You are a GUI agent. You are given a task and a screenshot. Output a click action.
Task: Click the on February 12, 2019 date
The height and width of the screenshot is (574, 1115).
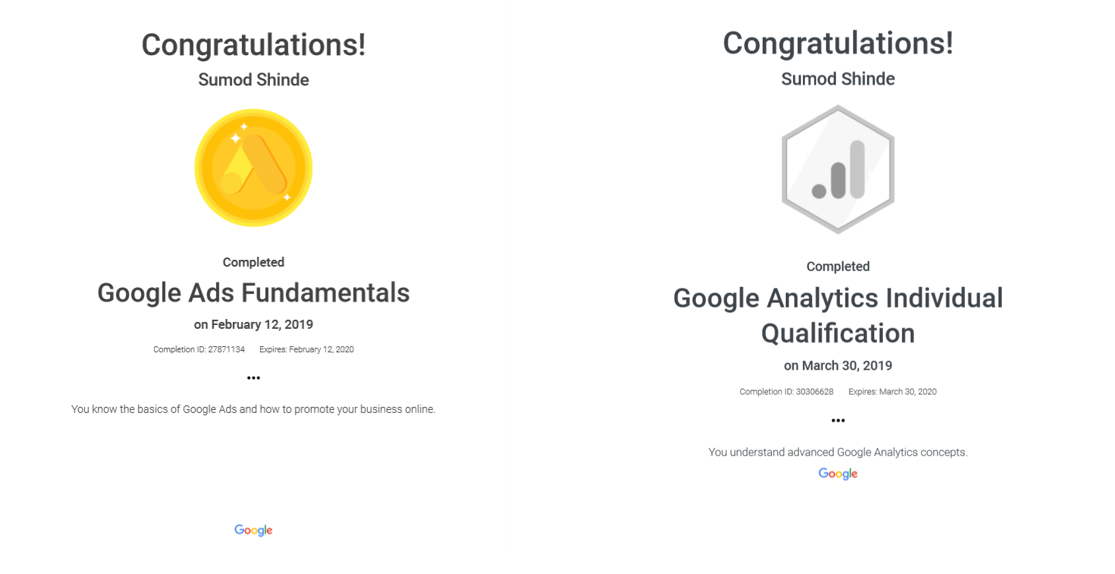coord(253,324)
